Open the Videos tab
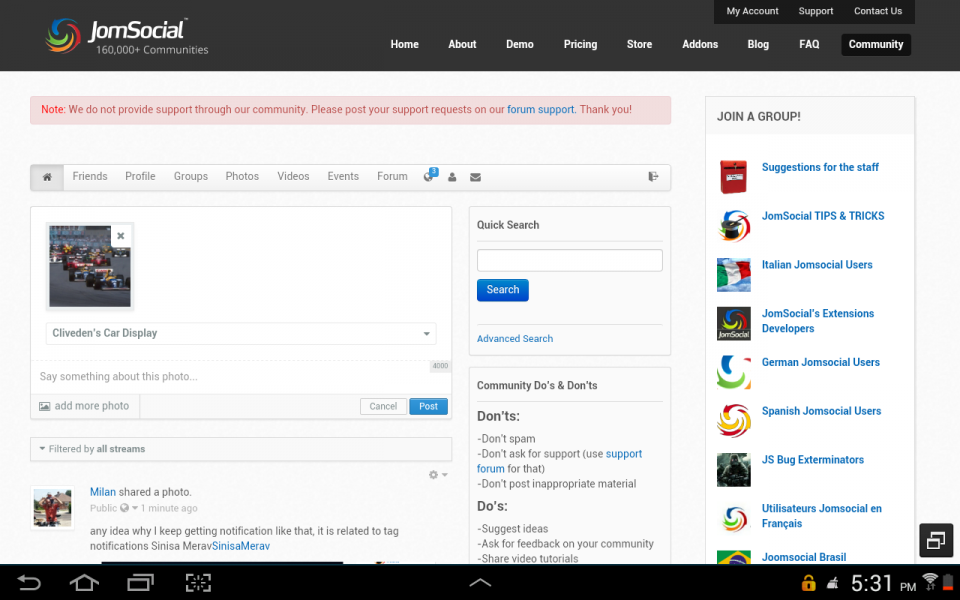Screen dimensions: 960x600 click(x=293, y=176)
